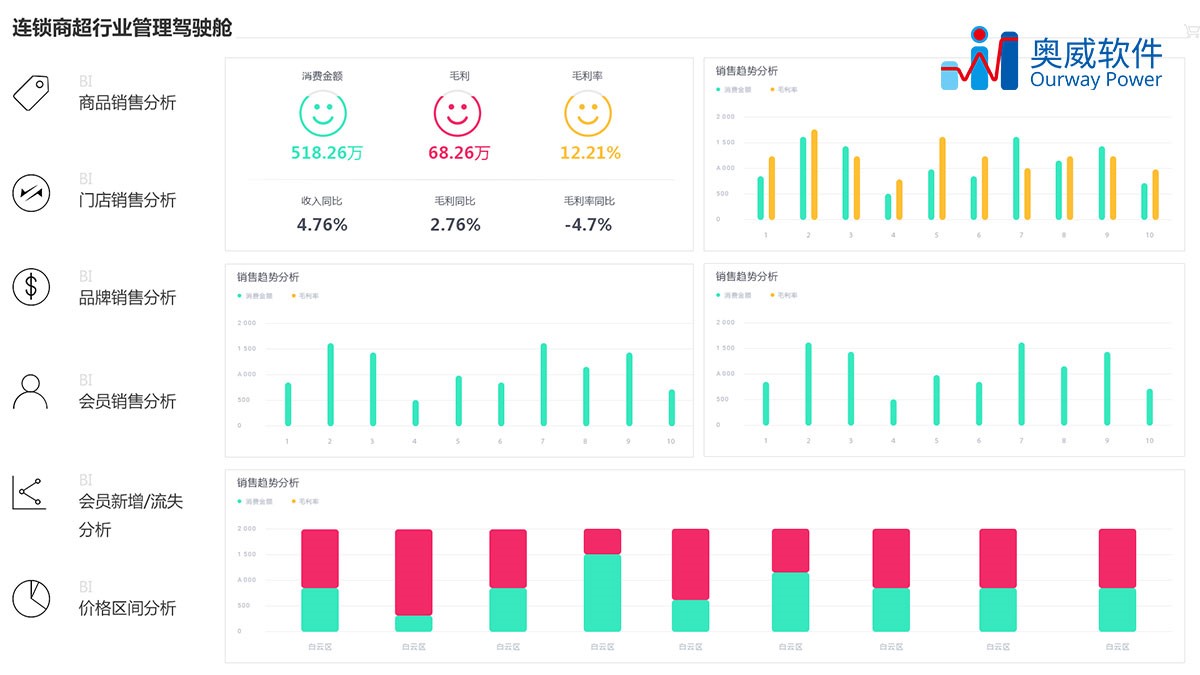Click the red smiley face under 毛利
1200x675 pixels.
[x=458, y=113]
